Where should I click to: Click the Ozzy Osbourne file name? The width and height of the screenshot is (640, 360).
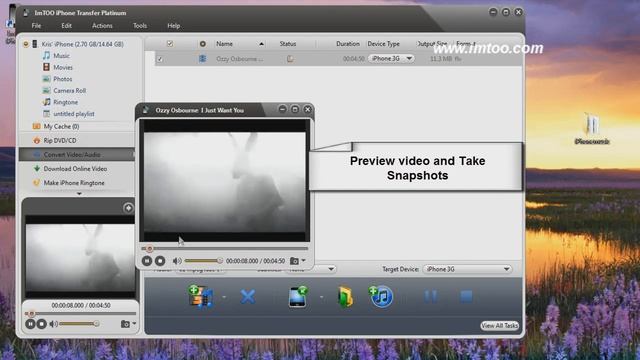pos(240,59)
